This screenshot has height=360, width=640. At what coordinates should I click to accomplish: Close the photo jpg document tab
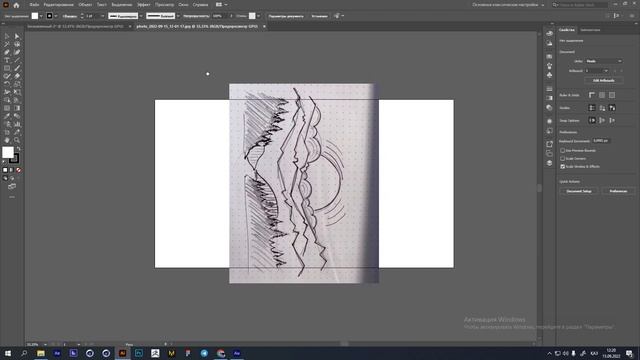coord(264,27)
